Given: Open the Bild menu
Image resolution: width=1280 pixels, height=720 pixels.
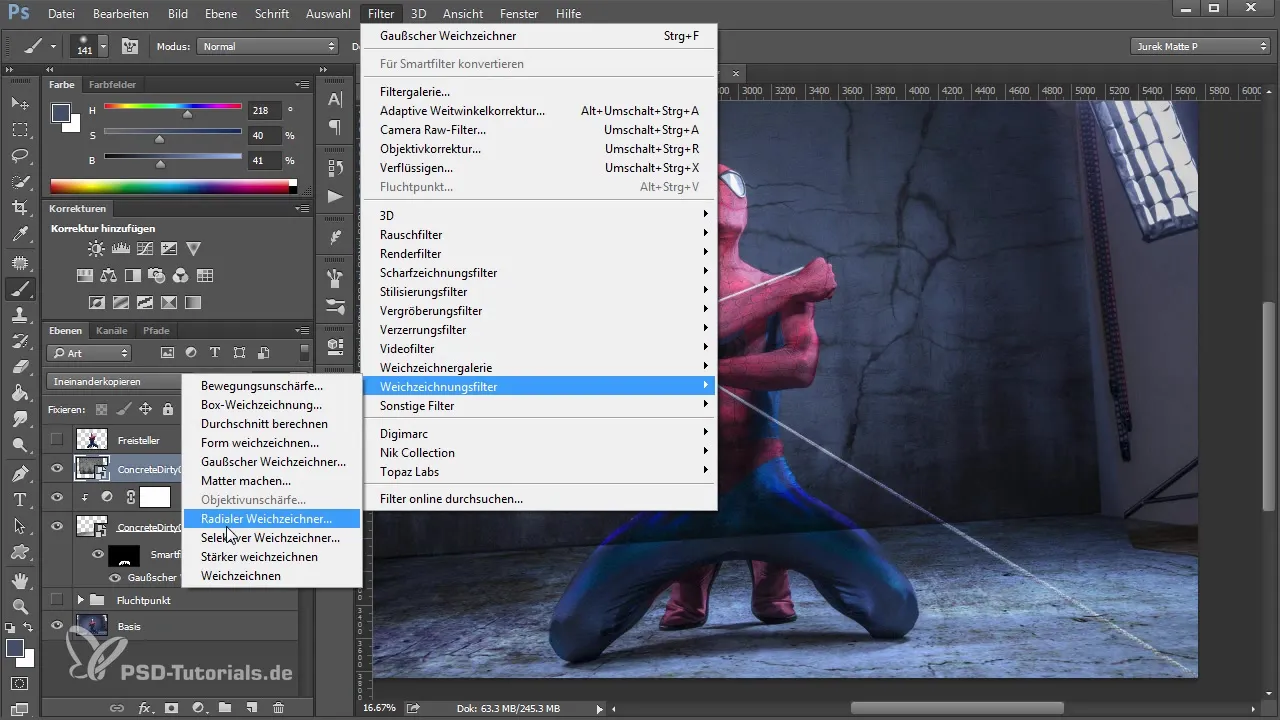Looking at the screenshot, I should (x=178, y=14).
